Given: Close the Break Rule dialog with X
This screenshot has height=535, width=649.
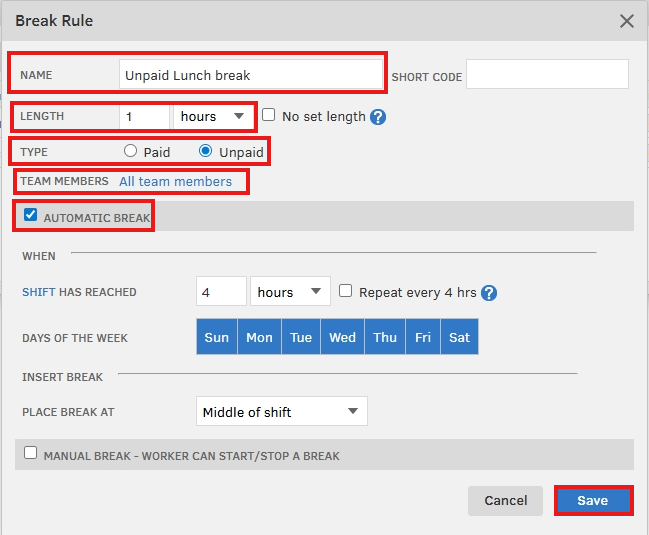Looking at the screenshot, I should tap(627, 21).
